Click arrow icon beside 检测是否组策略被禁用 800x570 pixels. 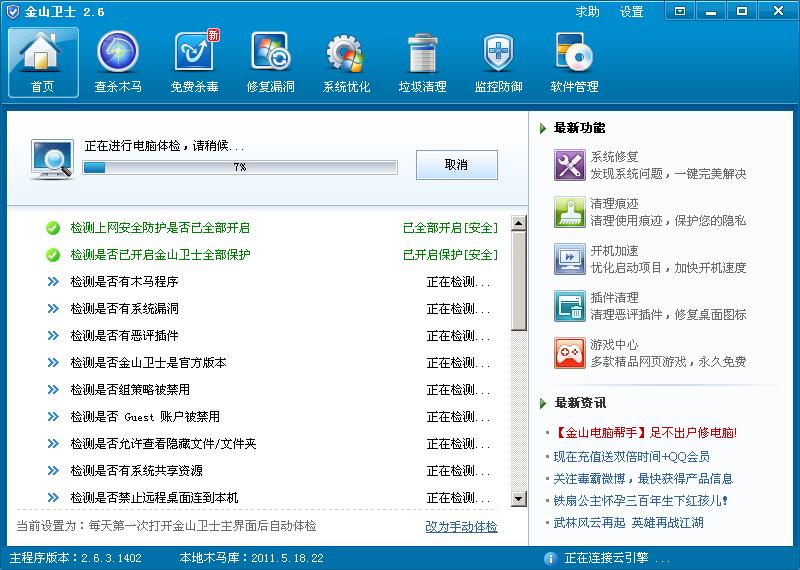(x=53, y=390)
